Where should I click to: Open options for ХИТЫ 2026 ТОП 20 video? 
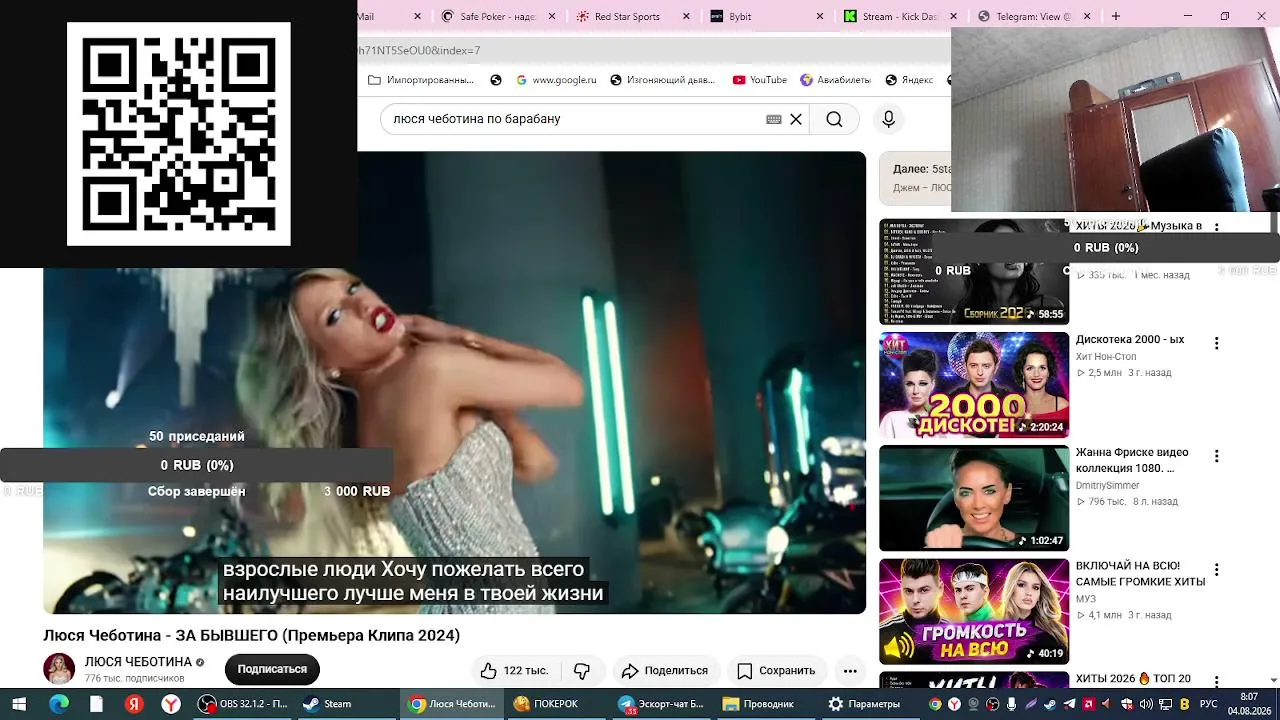click(1217, 682)
